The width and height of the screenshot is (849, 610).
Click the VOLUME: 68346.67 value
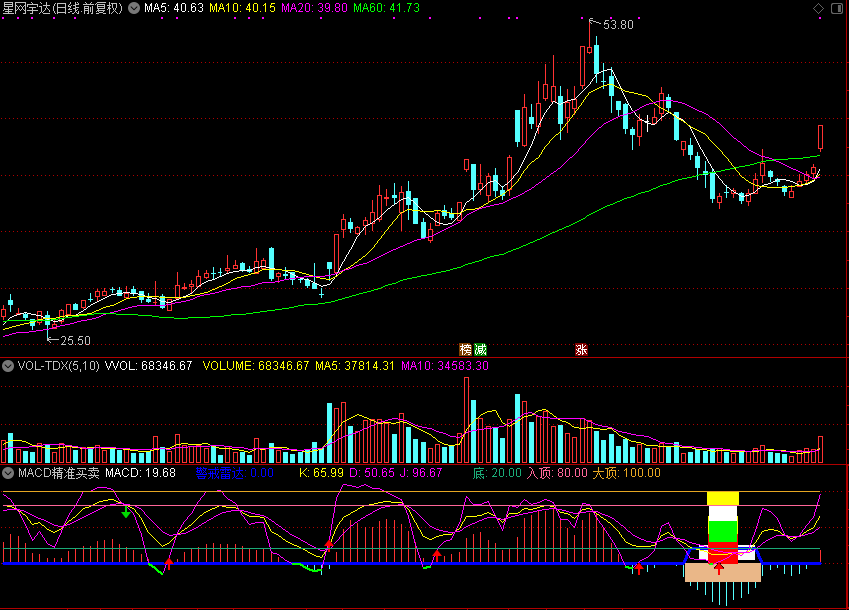(256, 366)
